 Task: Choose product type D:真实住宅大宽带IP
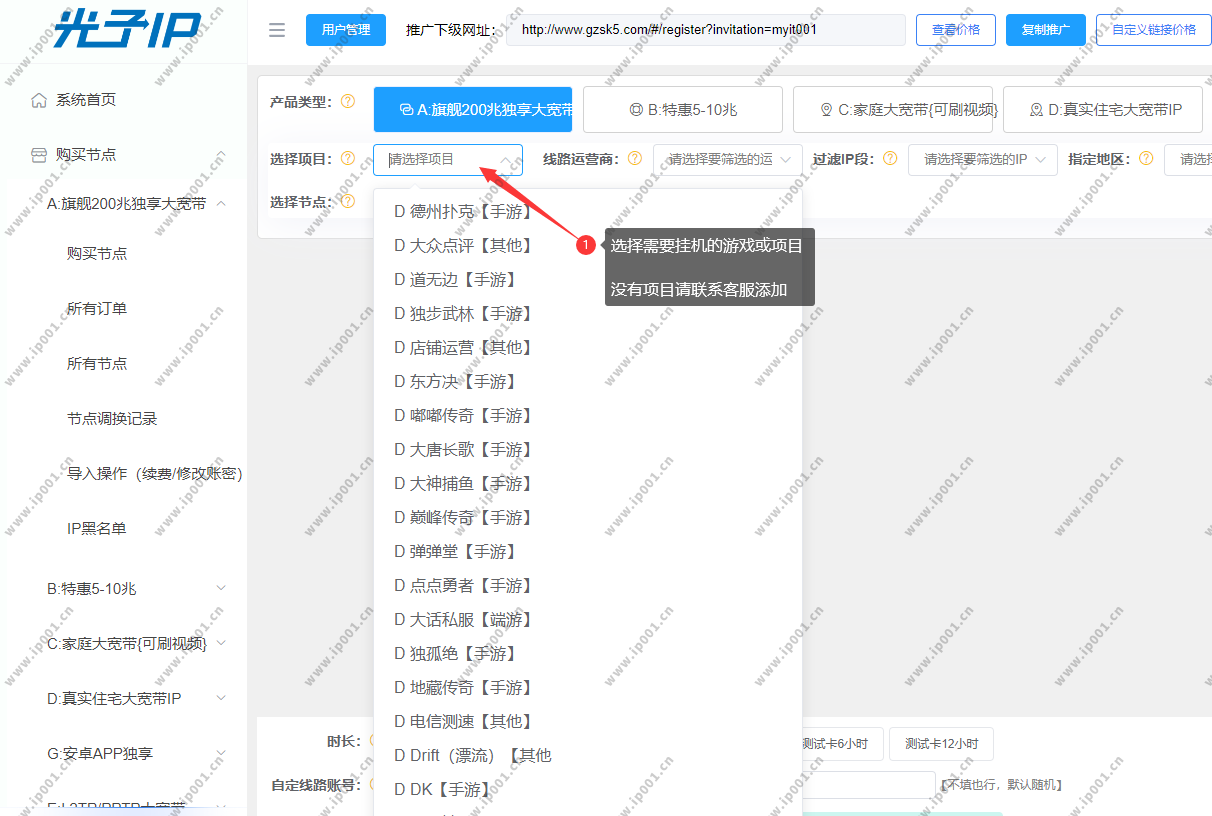tap(1103, 110)
